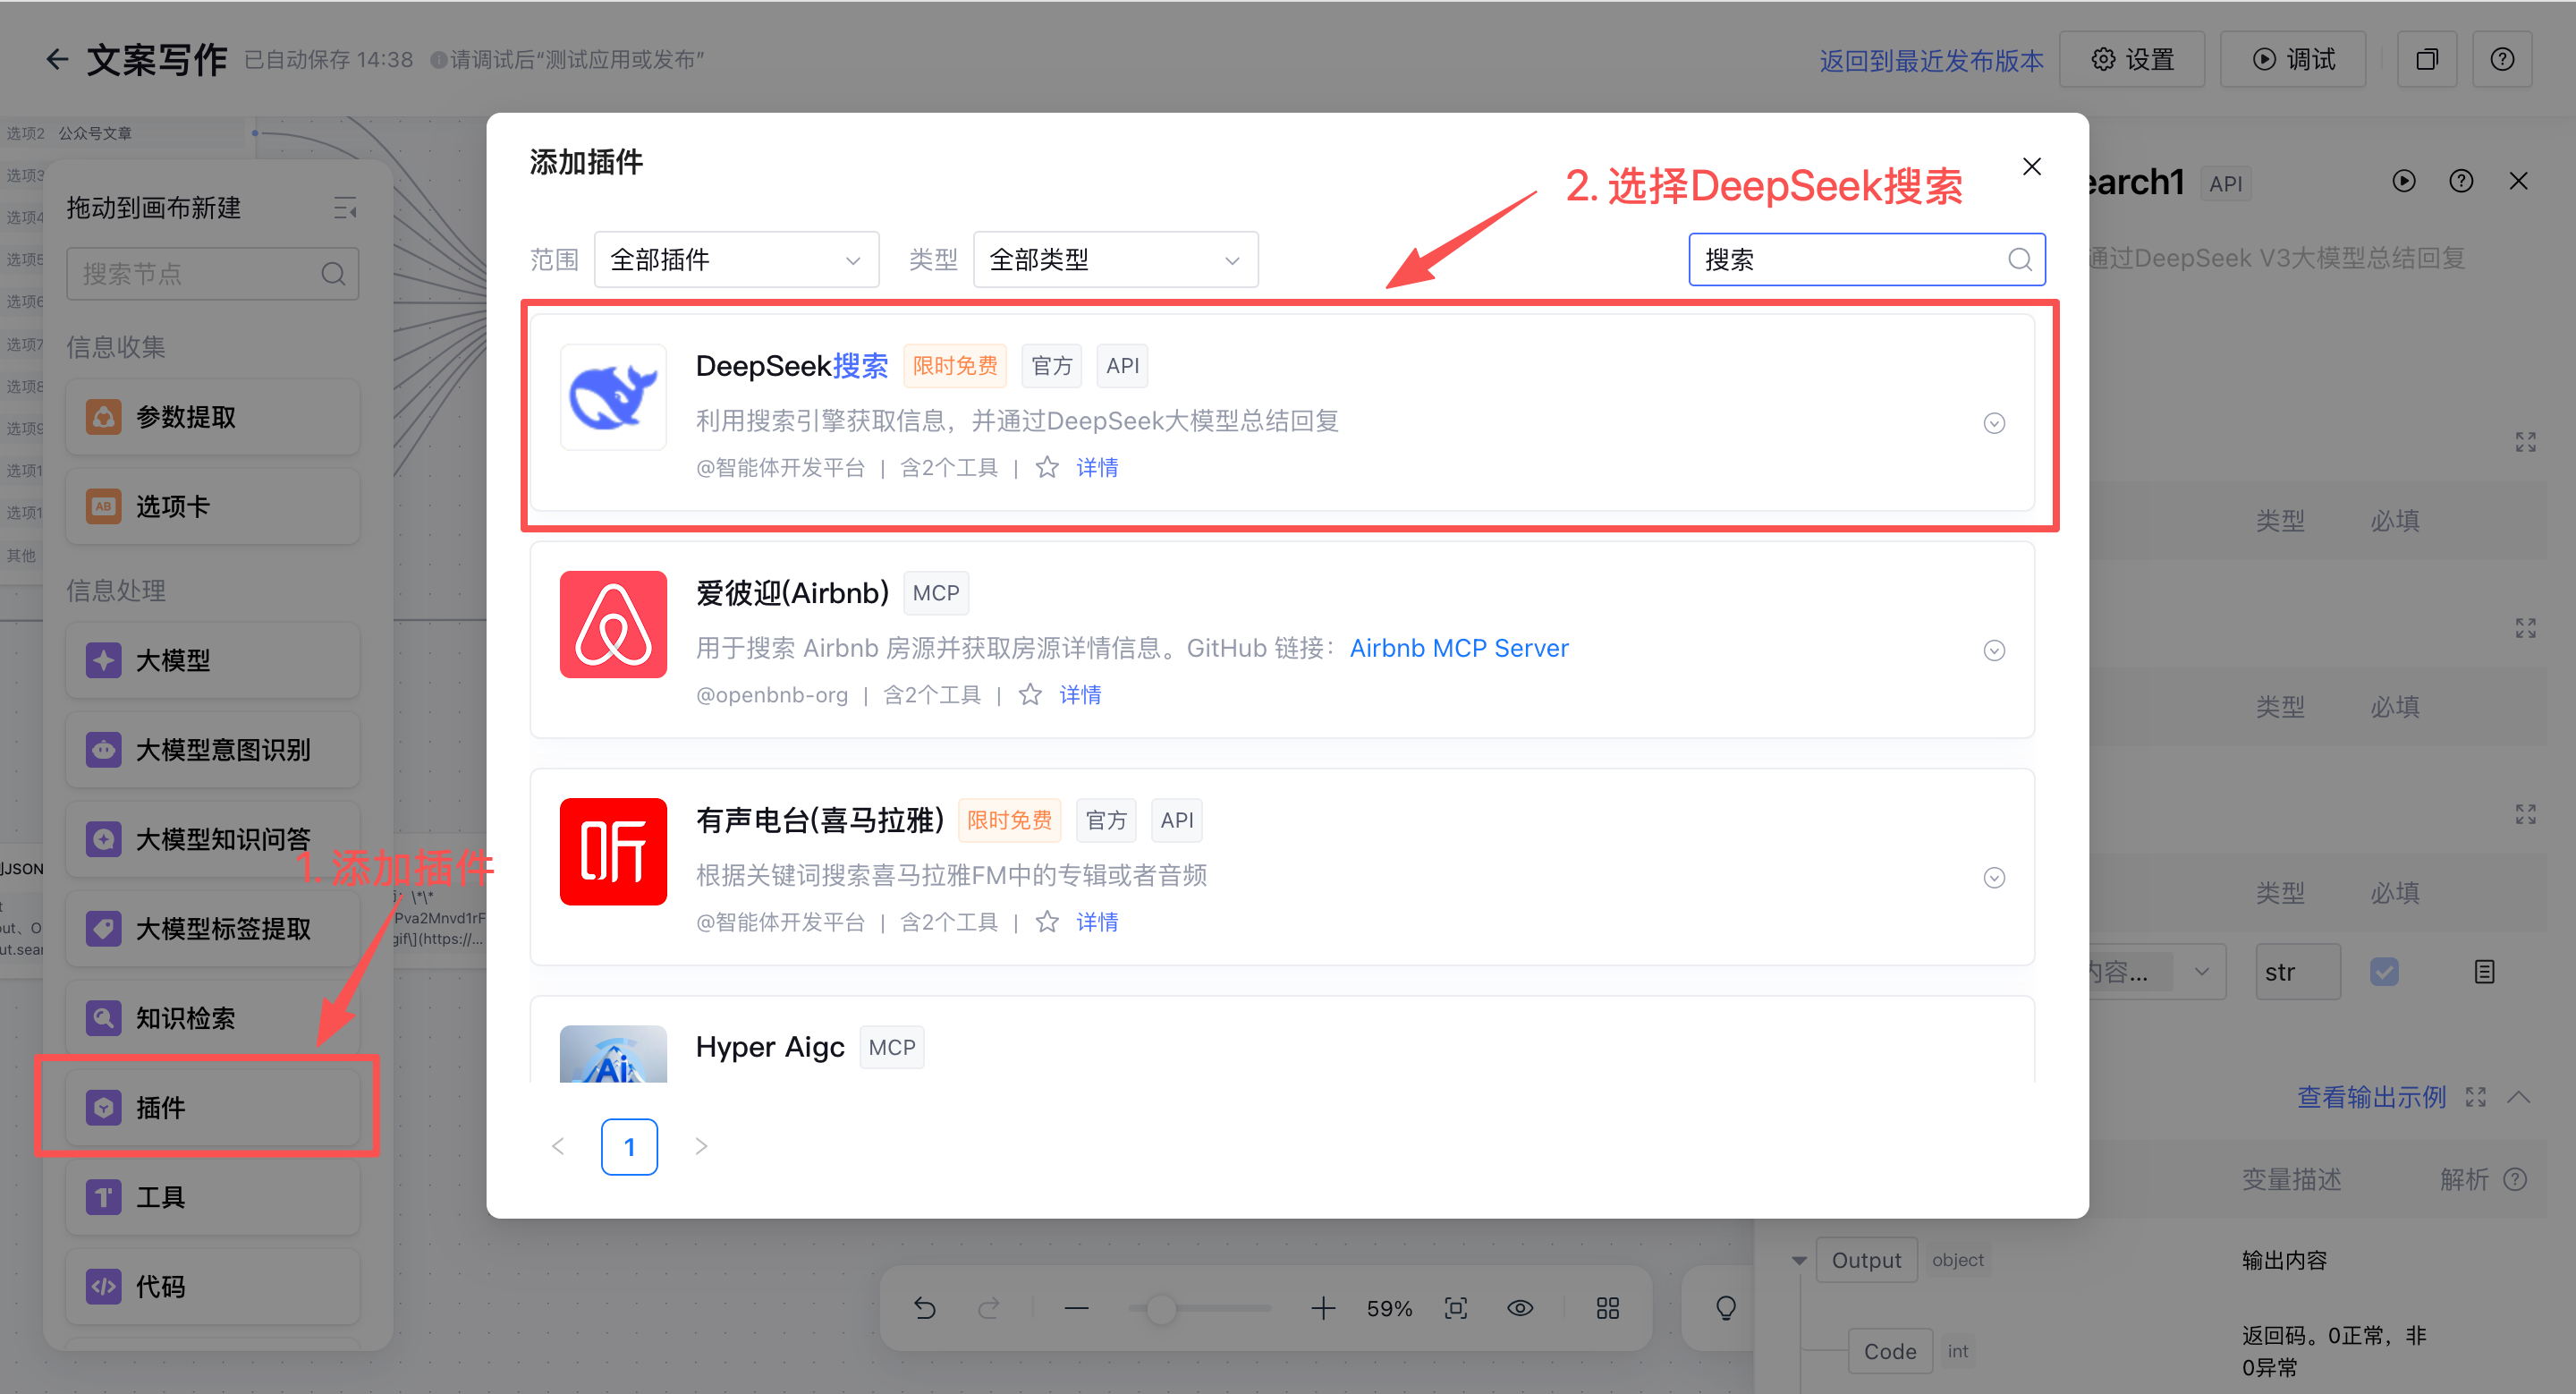Screen dimensions: 2576x1394
Task: Collapse the node list panel icon
Action: click(345, 208)
